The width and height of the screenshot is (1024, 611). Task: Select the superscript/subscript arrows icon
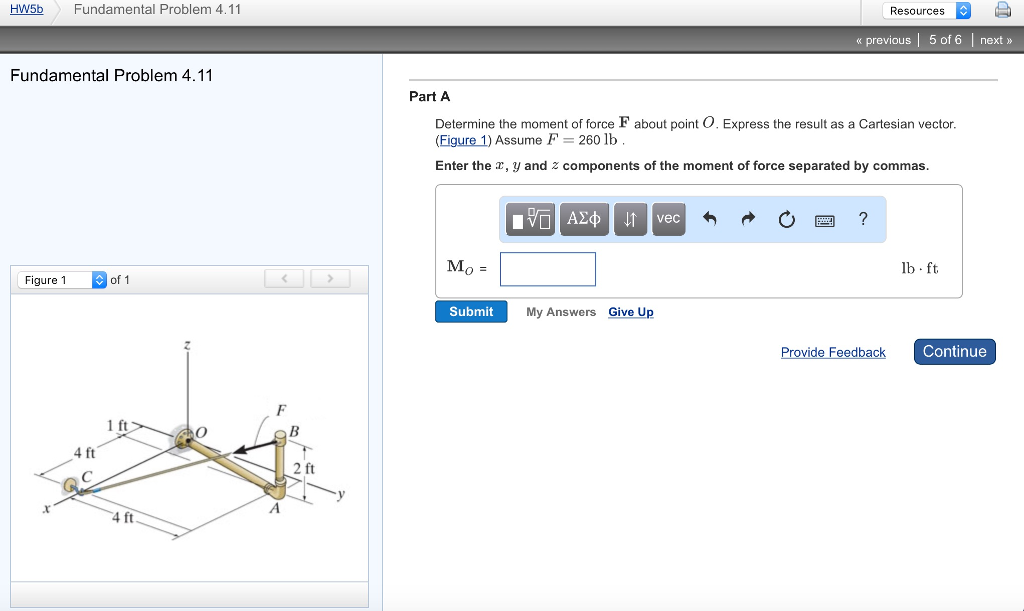(630, 219)
